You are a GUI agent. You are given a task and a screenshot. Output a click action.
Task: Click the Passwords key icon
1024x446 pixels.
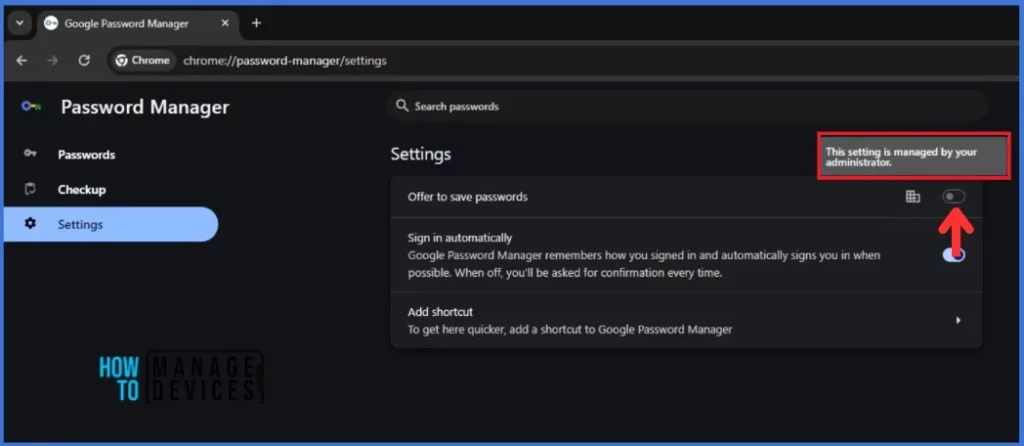pos(30,154)
